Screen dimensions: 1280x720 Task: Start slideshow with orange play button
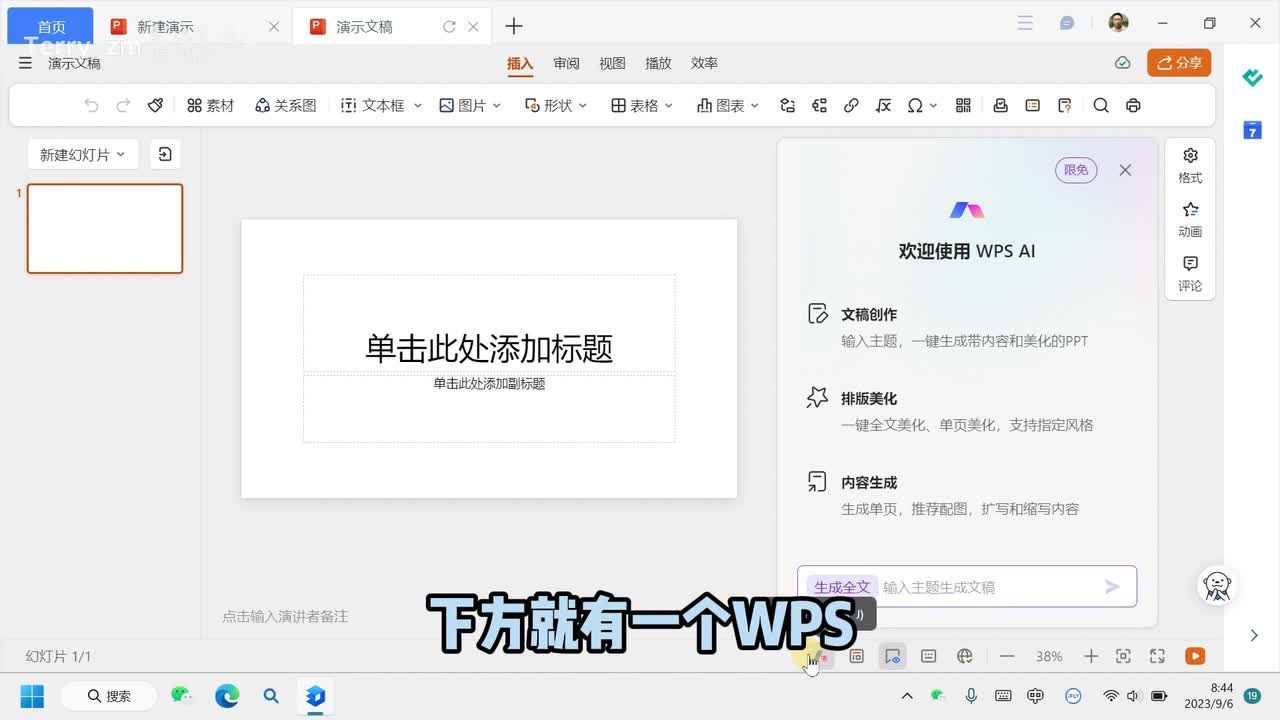pos(1195,656)
